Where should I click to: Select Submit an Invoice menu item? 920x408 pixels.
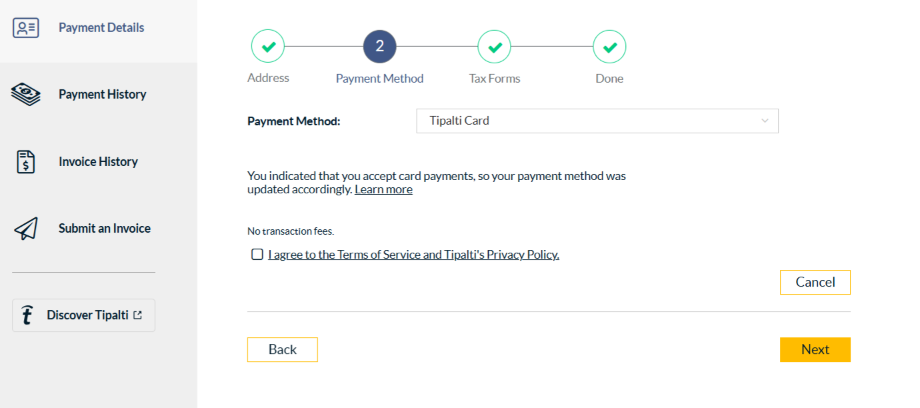[104, 229]
